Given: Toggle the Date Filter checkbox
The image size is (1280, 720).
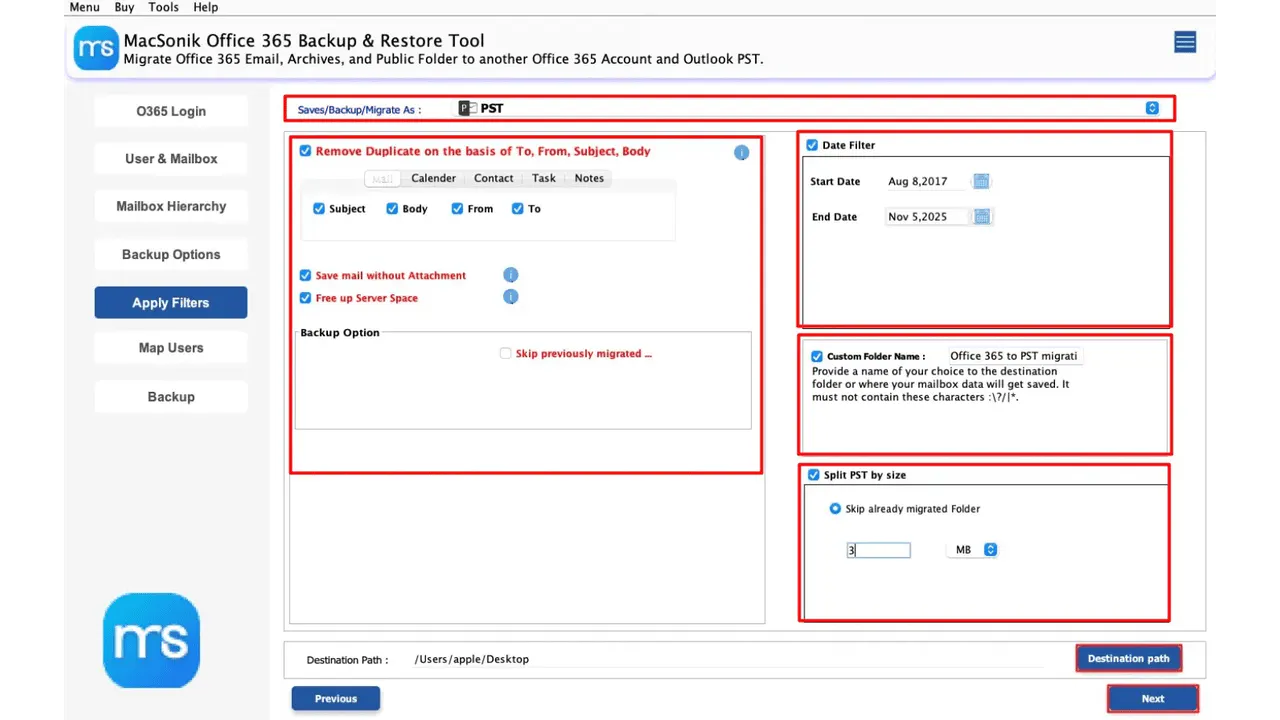Looking at the screenshot, I should (x=812, y=145).
